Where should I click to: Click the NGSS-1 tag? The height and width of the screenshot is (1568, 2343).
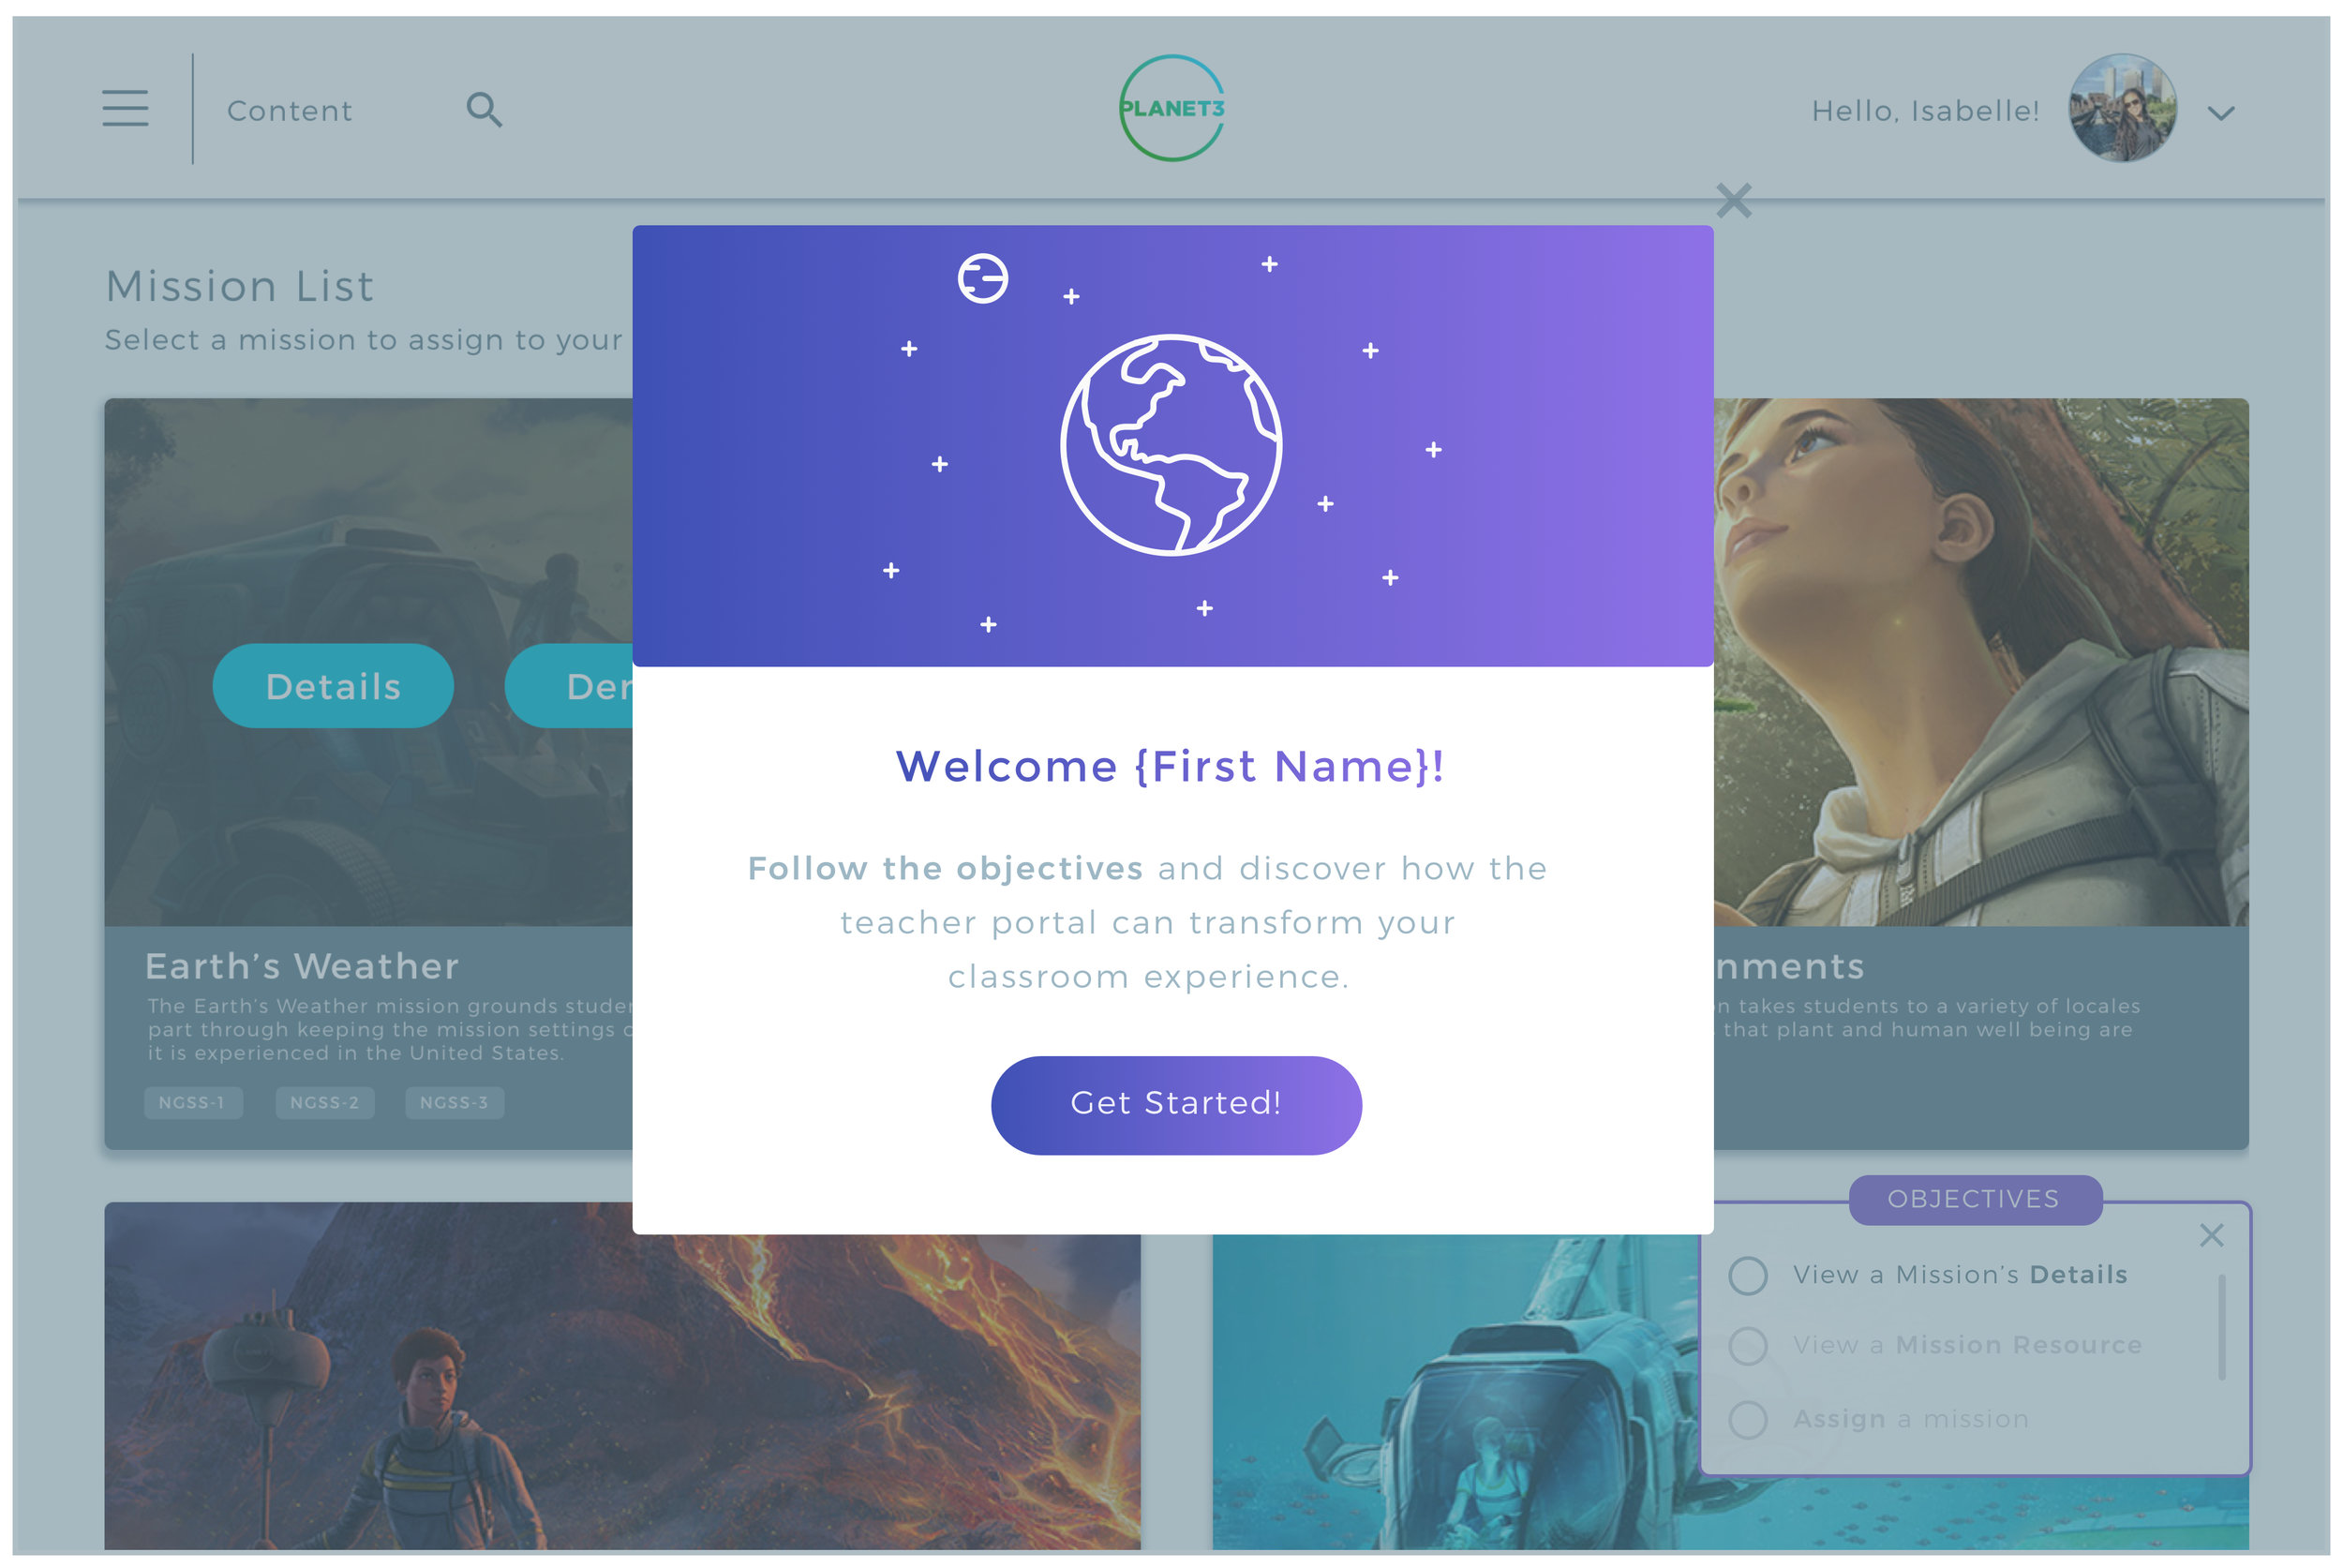192,1103
